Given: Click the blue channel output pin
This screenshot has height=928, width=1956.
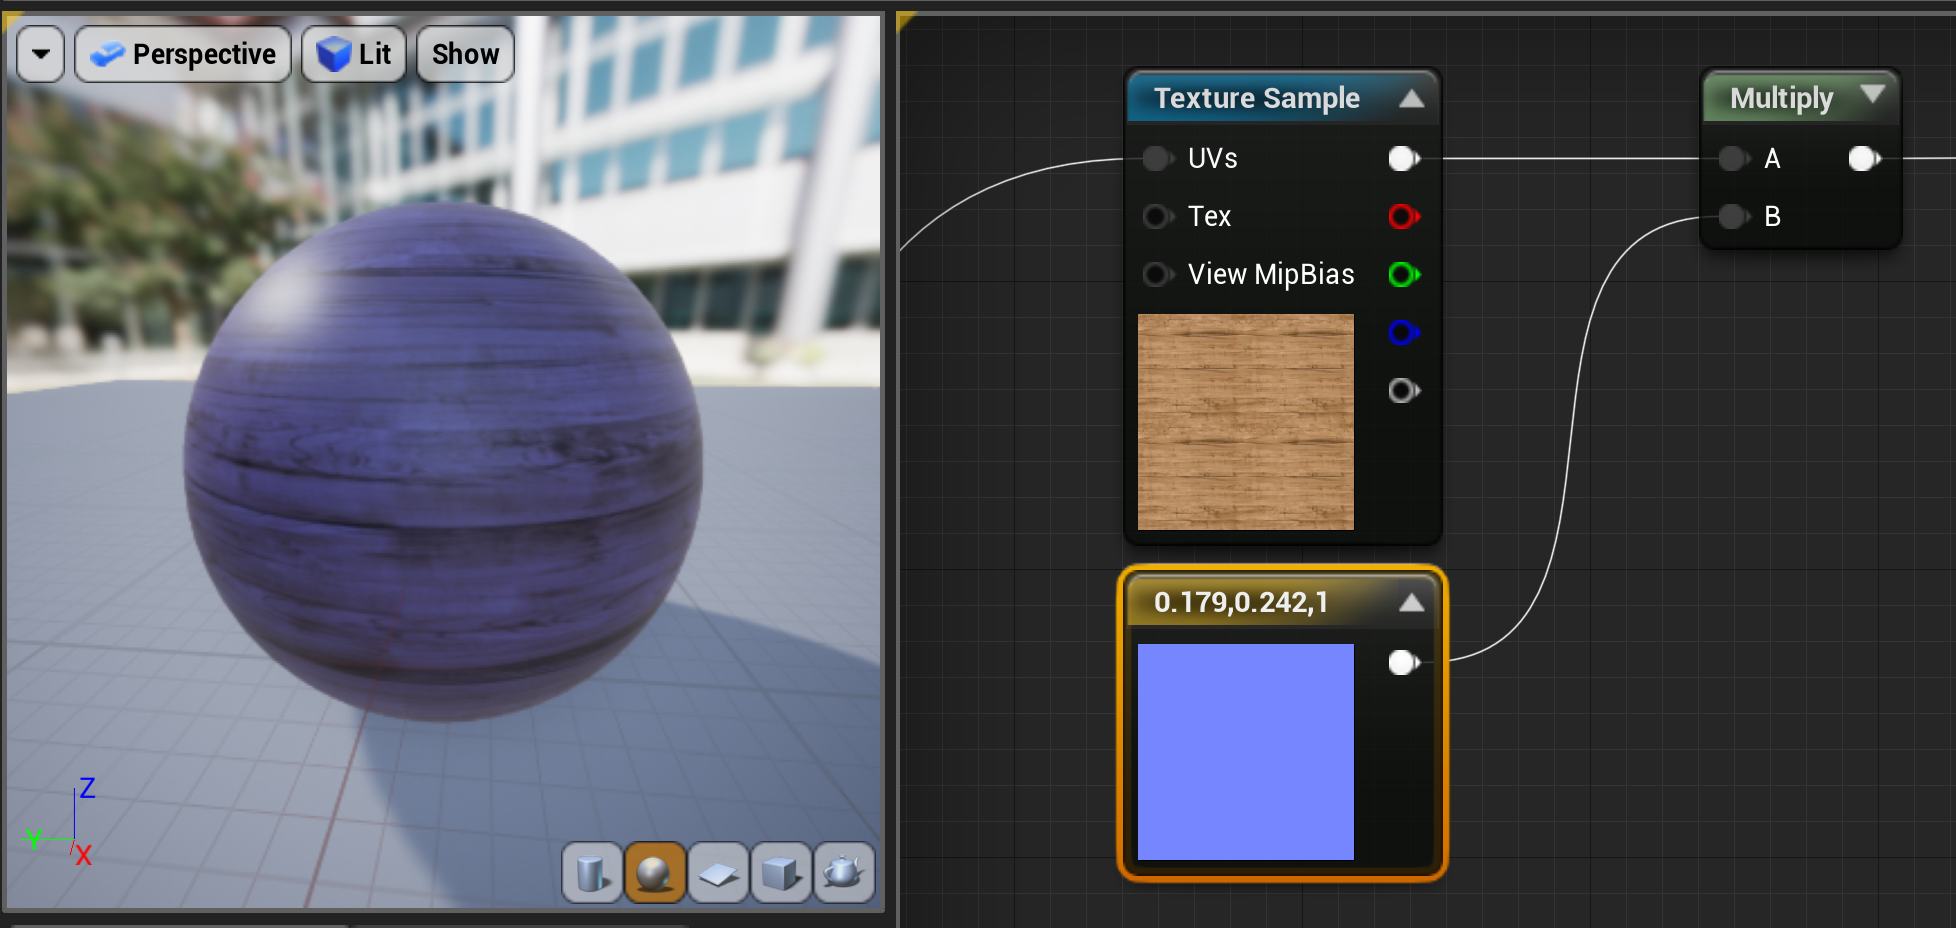Looking at the screenshot, I should pos(1404,332).
